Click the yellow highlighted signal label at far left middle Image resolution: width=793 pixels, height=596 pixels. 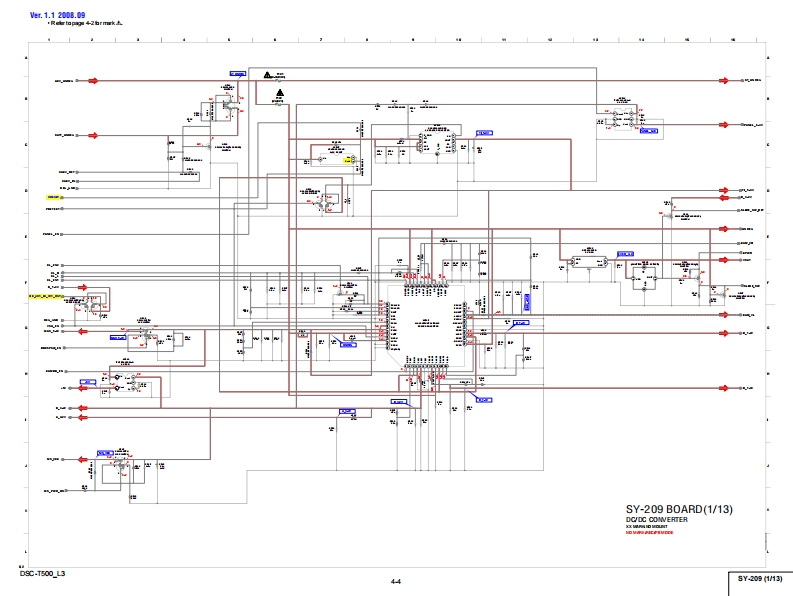[x=54, y=198]
